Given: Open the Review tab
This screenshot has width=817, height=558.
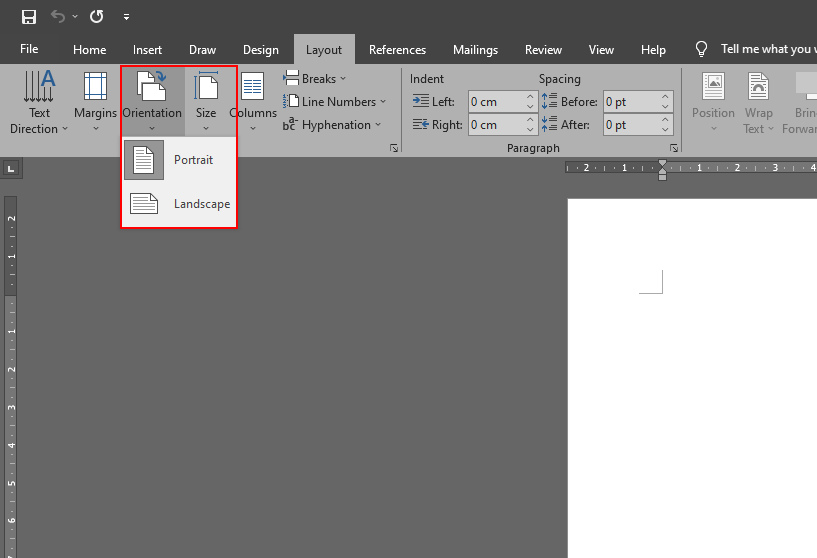Looking at the screenshot, I should tap(543, 49).
